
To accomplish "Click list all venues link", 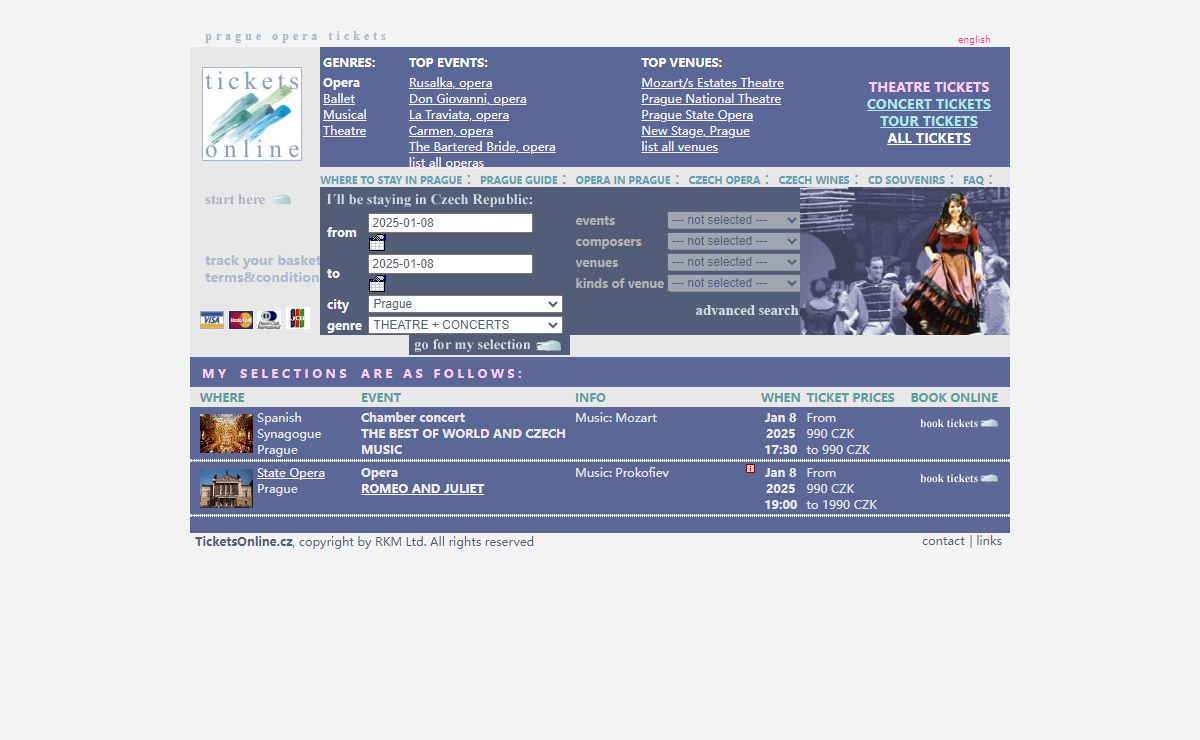I will [x=679, y=147].
